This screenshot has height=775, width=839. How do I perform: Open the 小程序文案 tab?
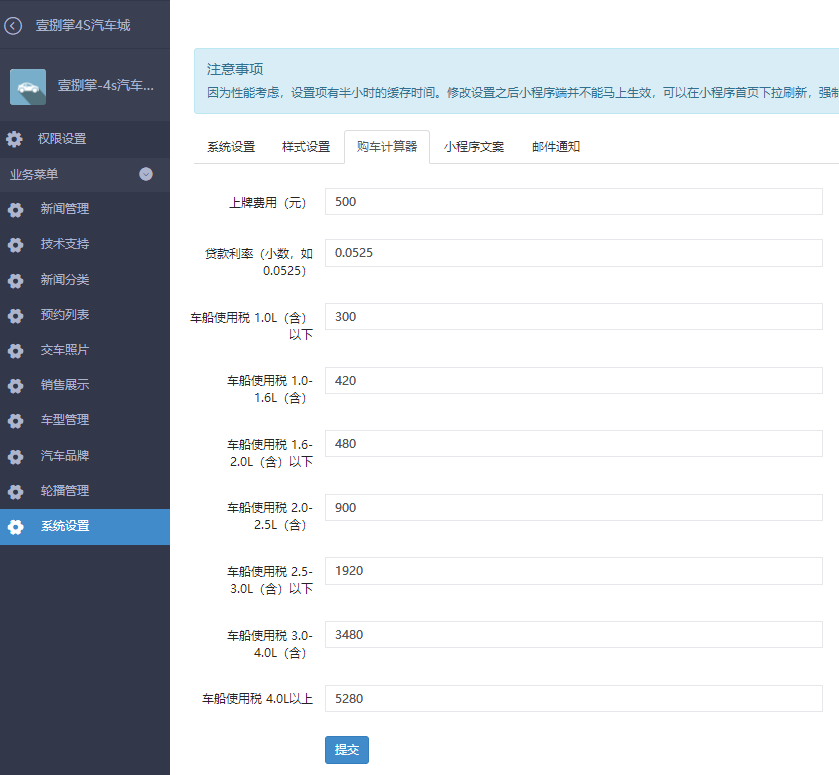[474, 147]
